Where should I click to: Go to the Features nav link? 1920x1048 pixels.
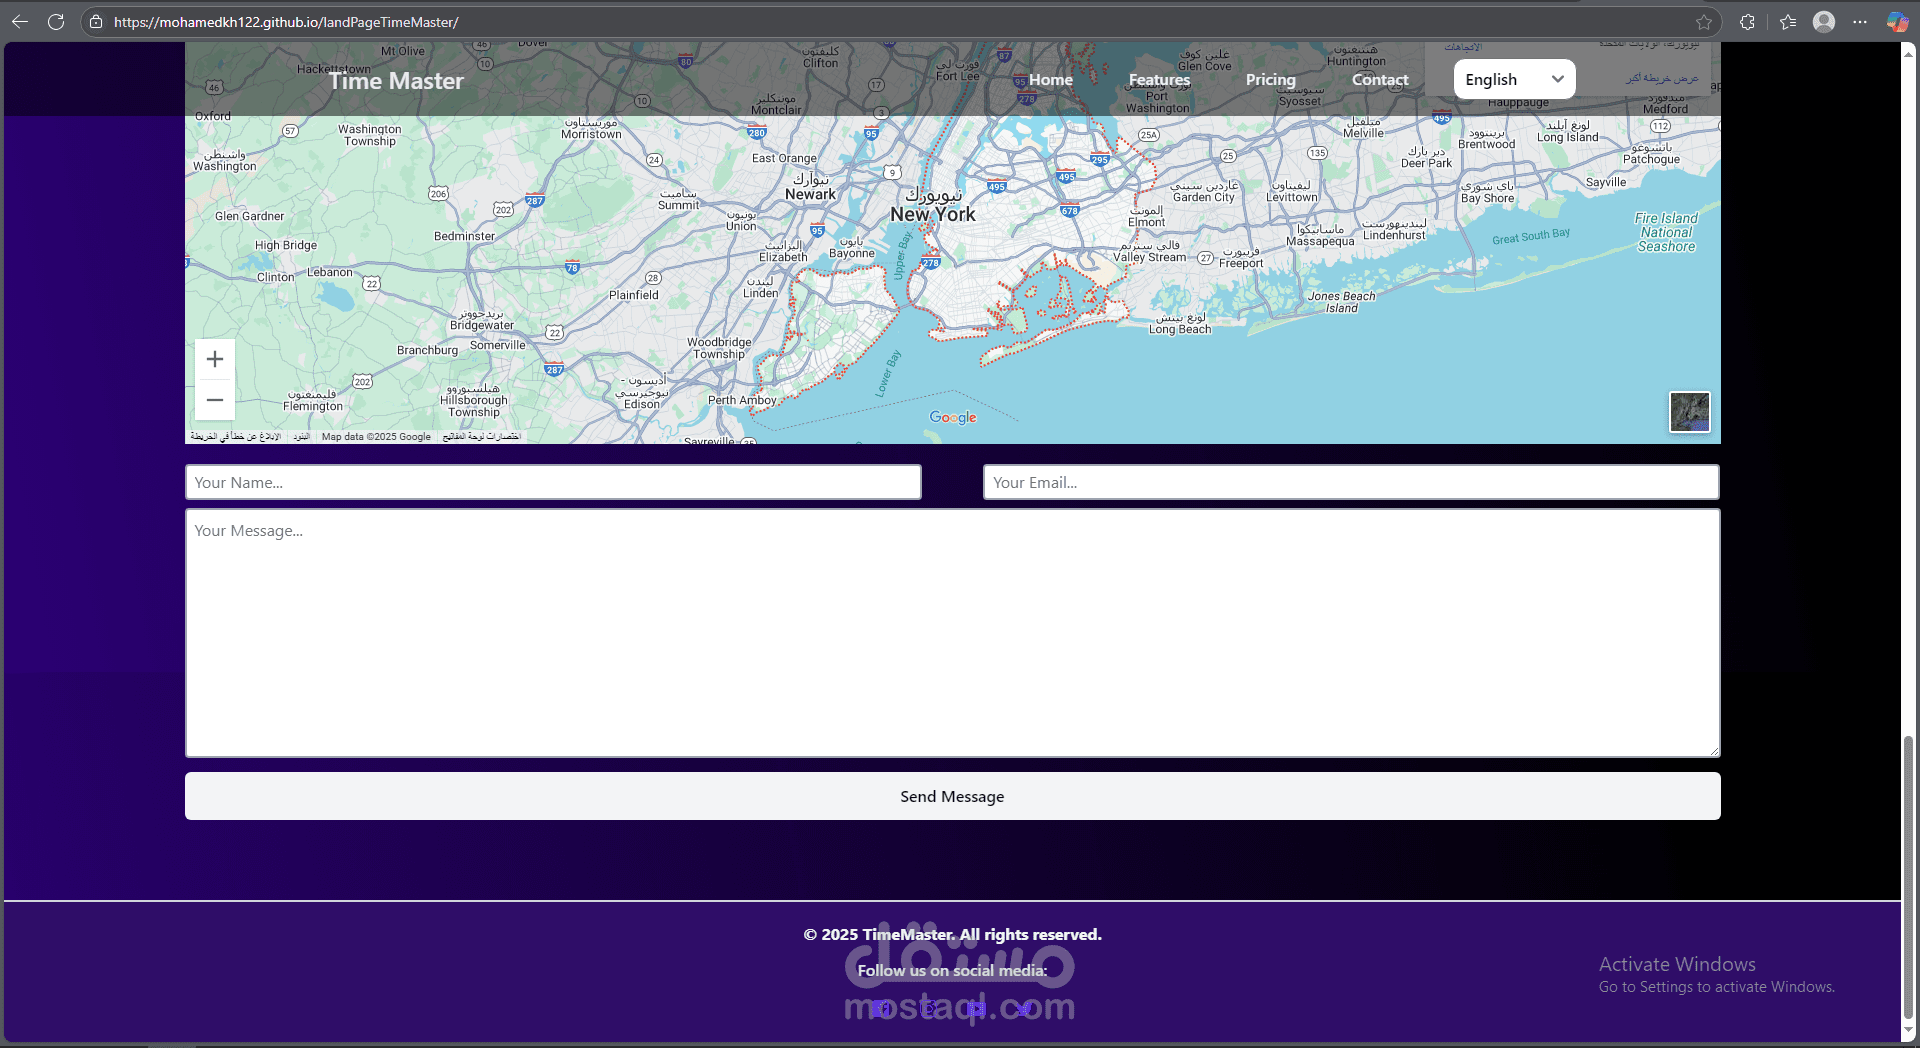pyautogui.click(x=1160, y=80)
